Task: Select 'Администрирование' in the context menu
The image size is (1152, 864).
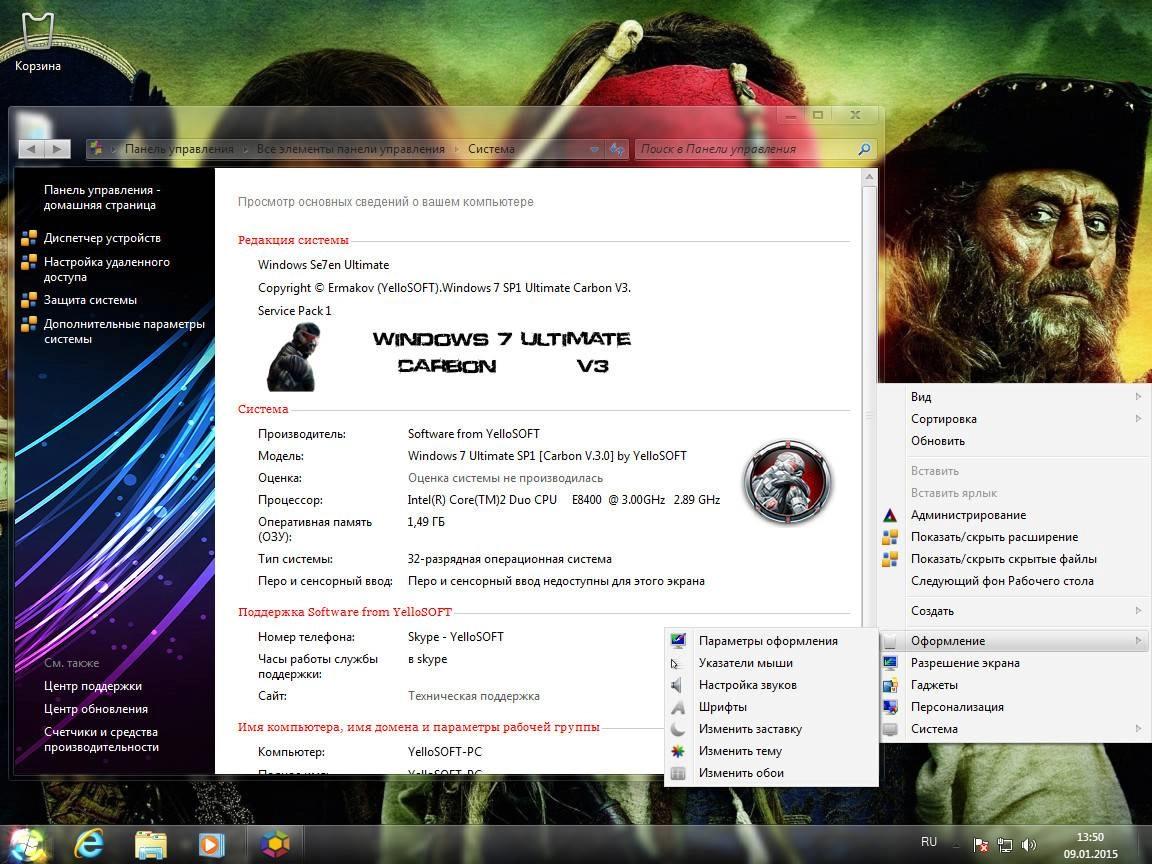Action: pos(1014,515)
